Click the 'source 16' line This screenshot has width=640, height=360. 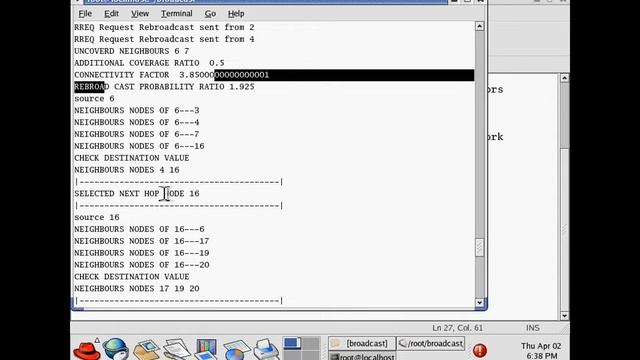click(x=97, y=218)
